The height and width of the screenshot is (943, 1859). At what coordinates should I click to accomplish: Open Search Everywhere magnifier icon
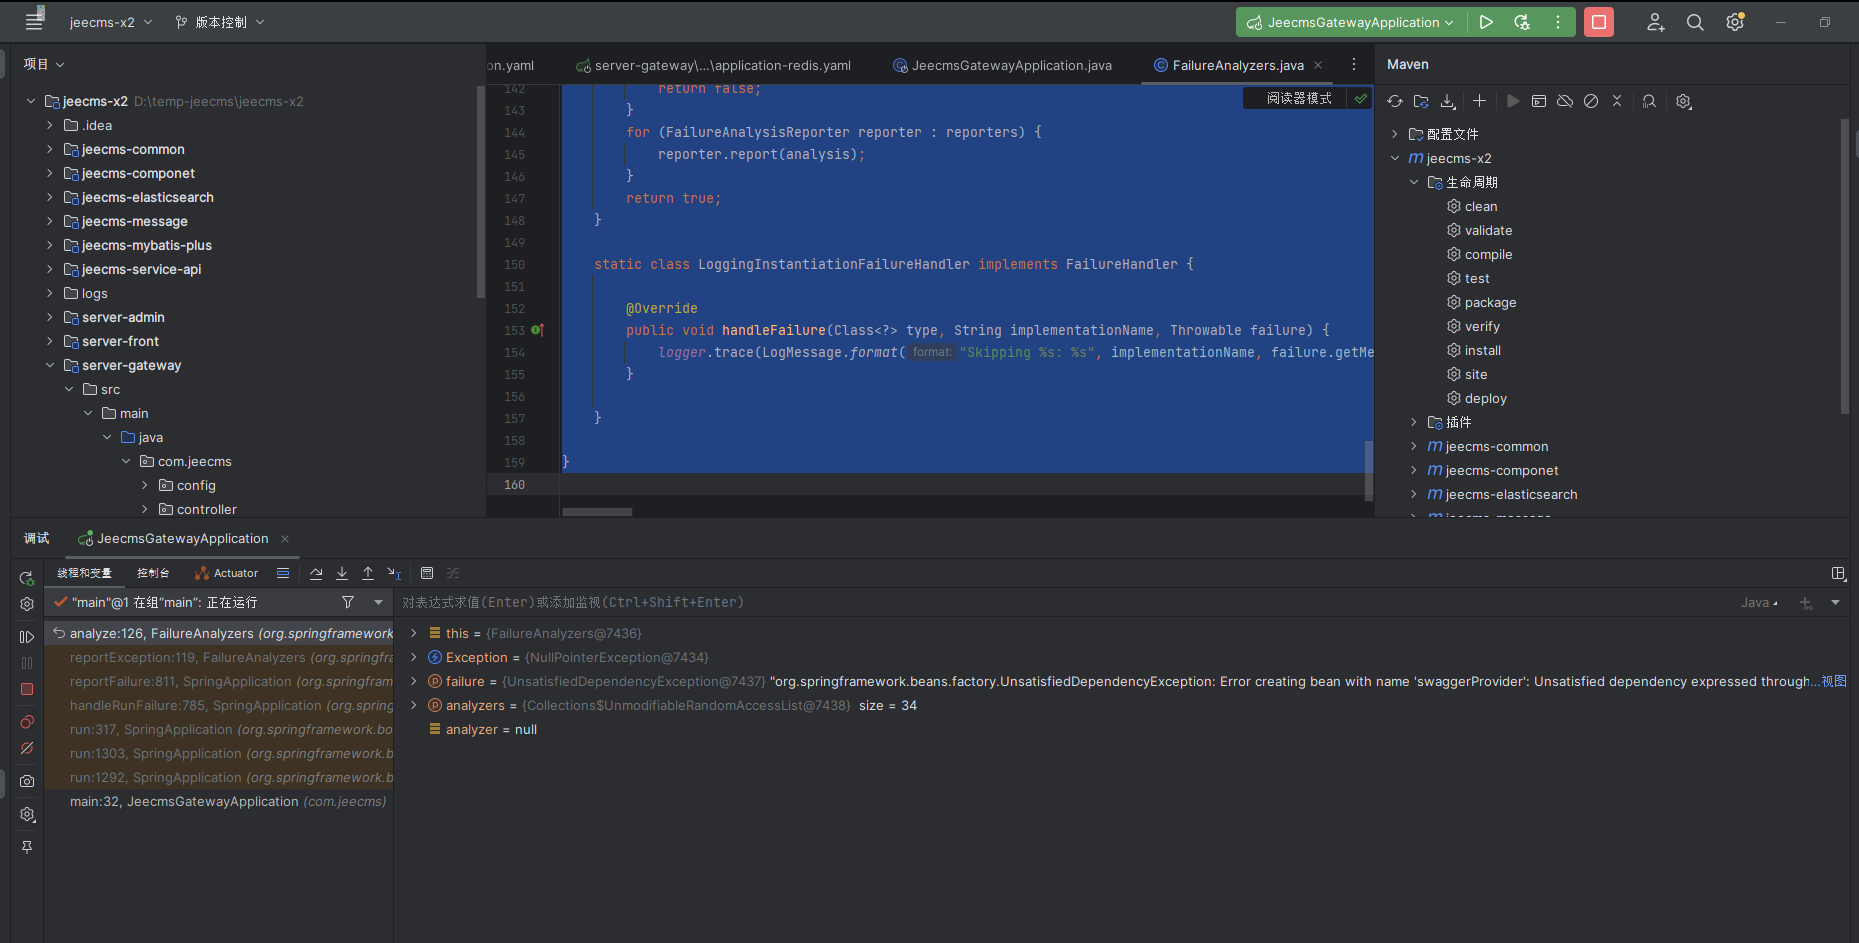(x=1695, y=22)
